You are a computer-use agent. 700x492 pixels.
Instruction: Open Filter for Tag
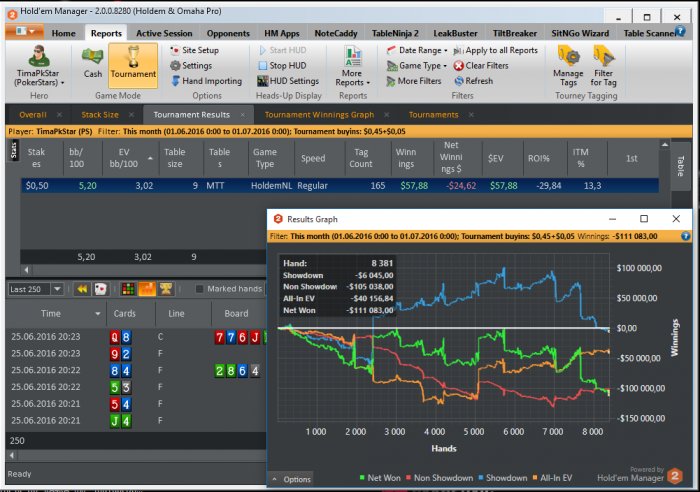(x=603, y=65)
